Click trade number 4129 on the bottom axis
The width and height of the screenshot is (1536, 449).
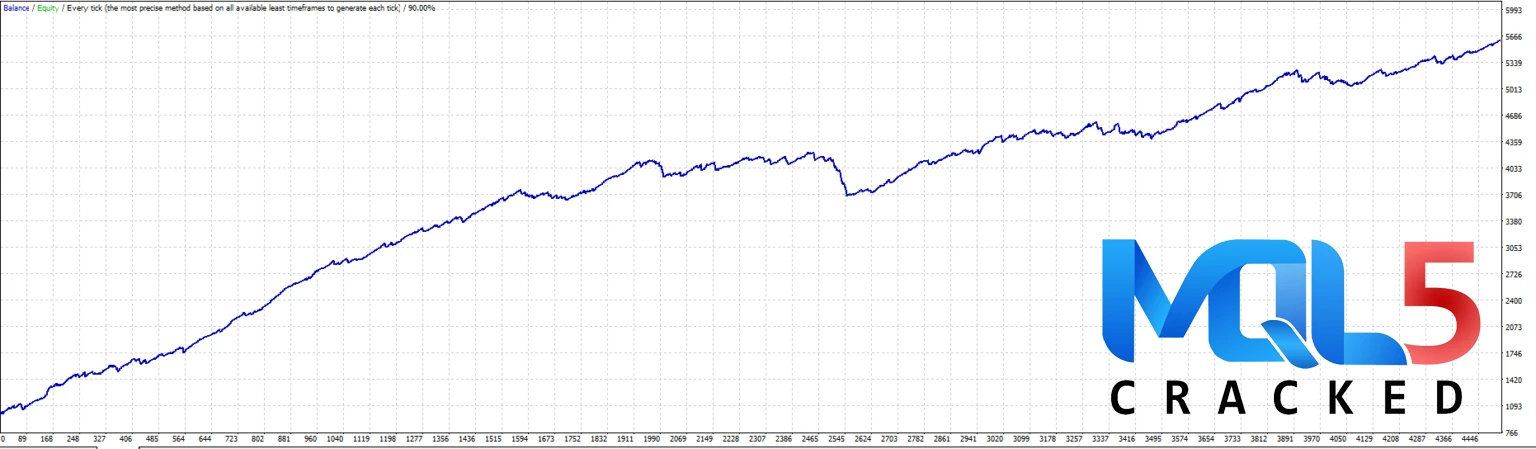(x=1364, y=438)
